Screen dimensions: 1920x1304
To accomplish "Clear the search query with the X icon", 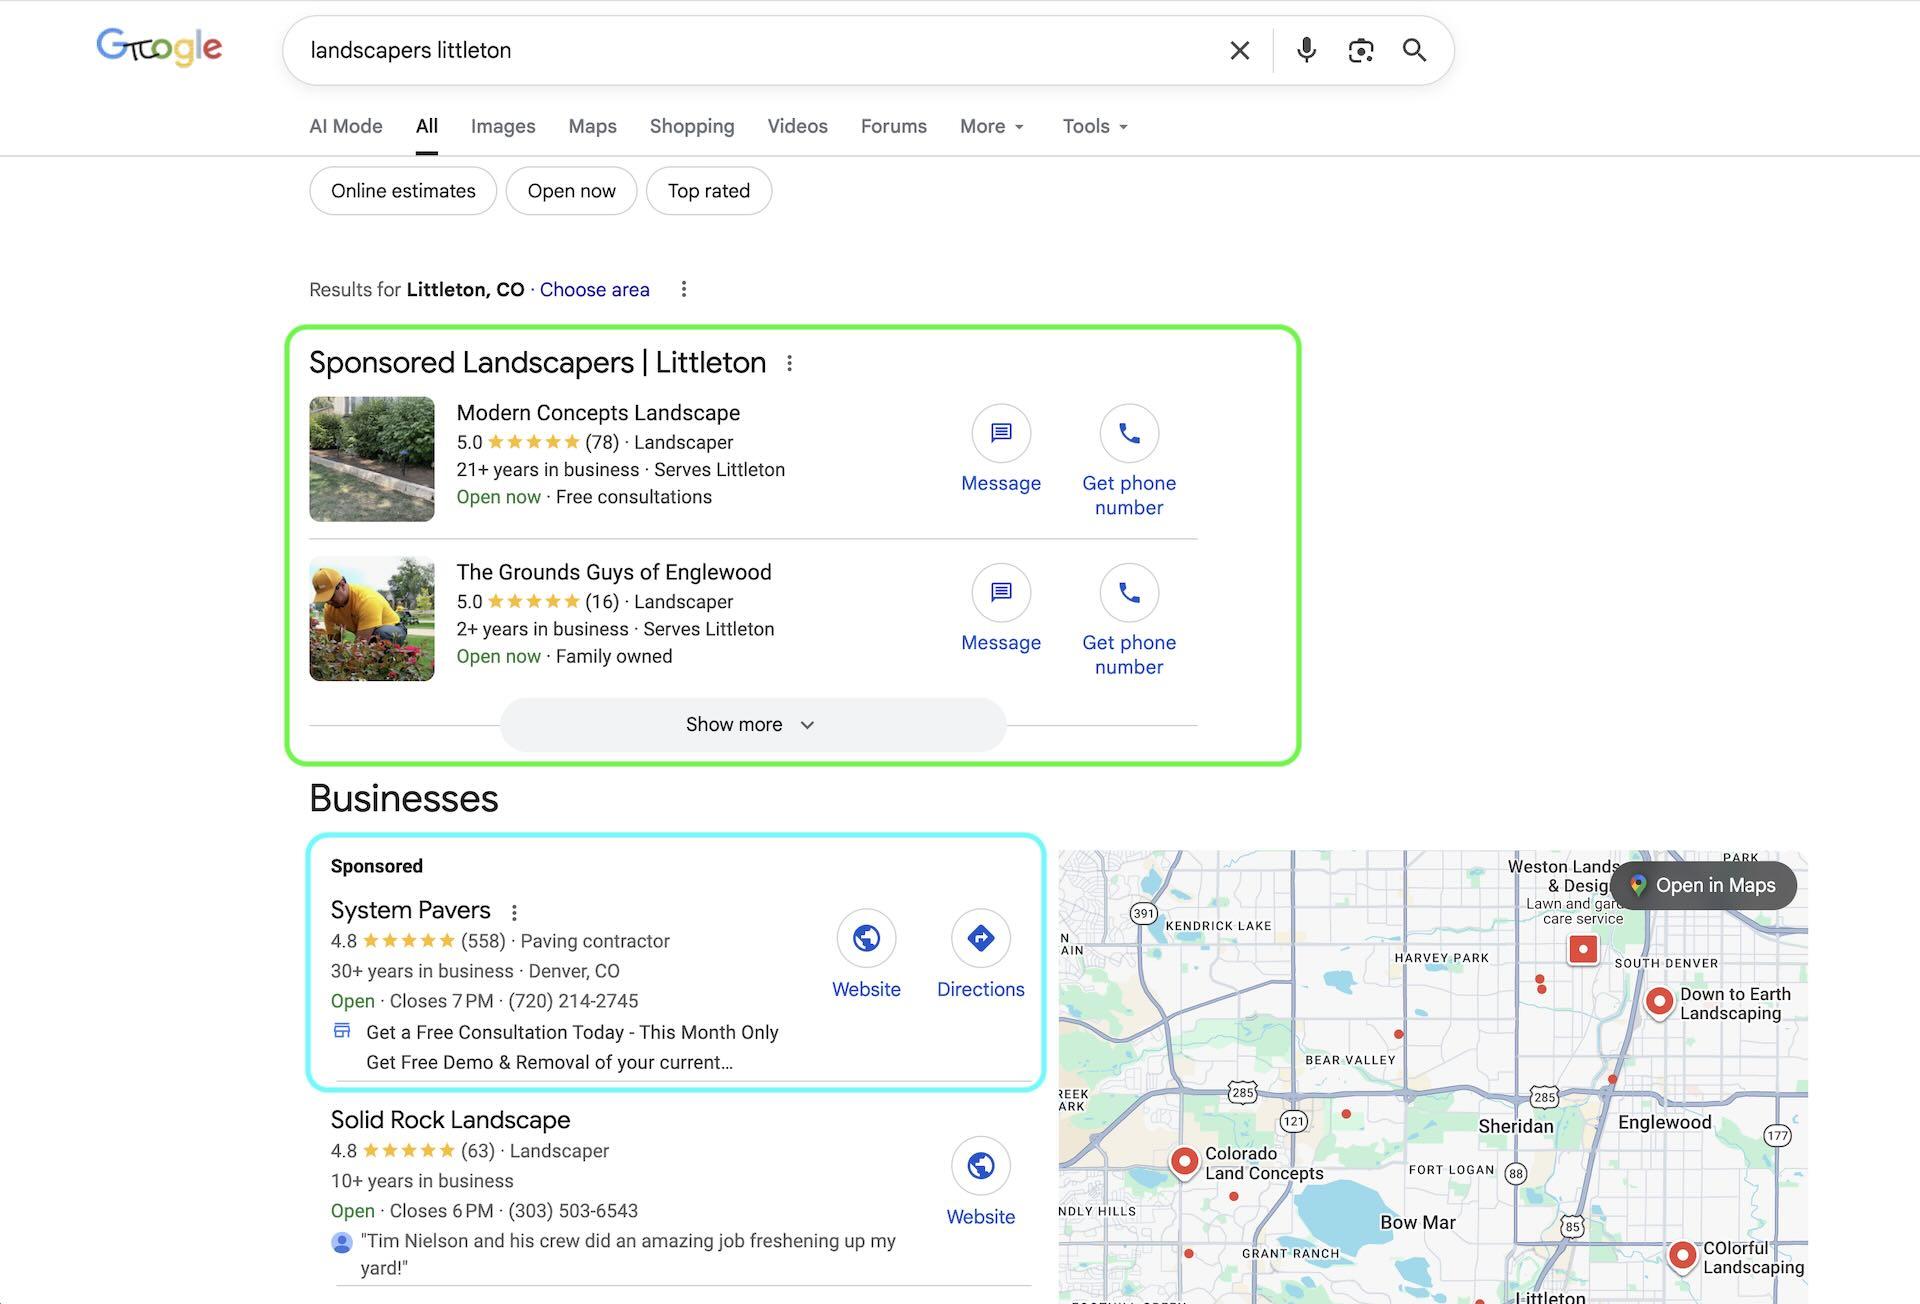I will pyautogui.click(x=1239, y=49).
